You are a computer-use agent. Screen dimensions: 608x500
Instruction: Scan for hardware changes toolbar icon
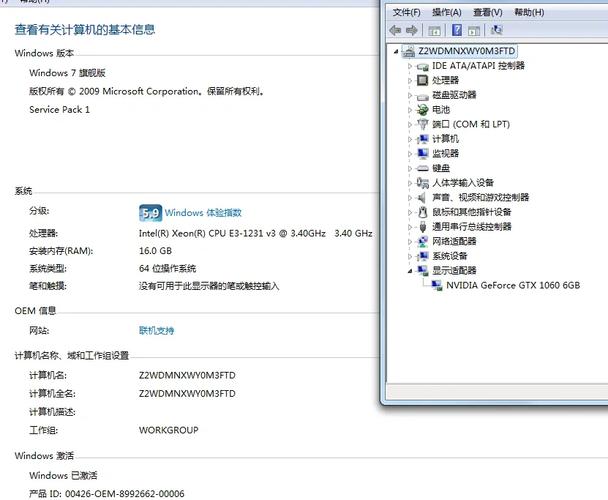(496, 30)
